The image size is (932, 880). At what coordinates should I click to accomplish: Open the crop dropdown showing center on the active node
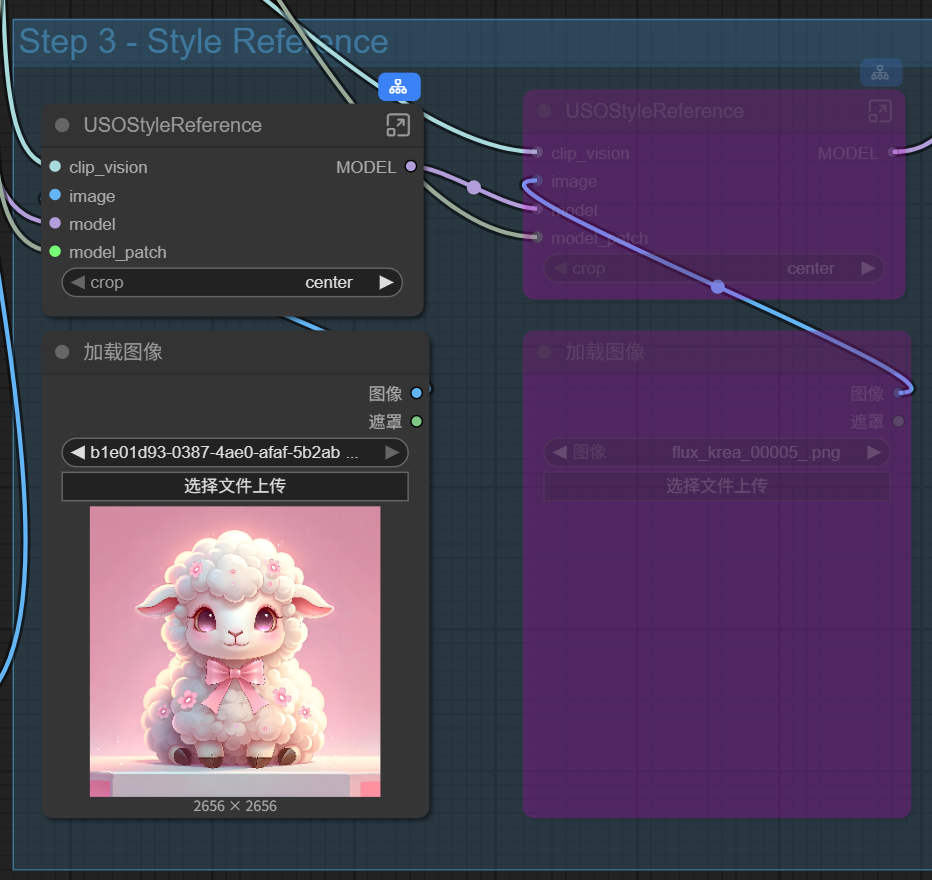click(232, 282)
